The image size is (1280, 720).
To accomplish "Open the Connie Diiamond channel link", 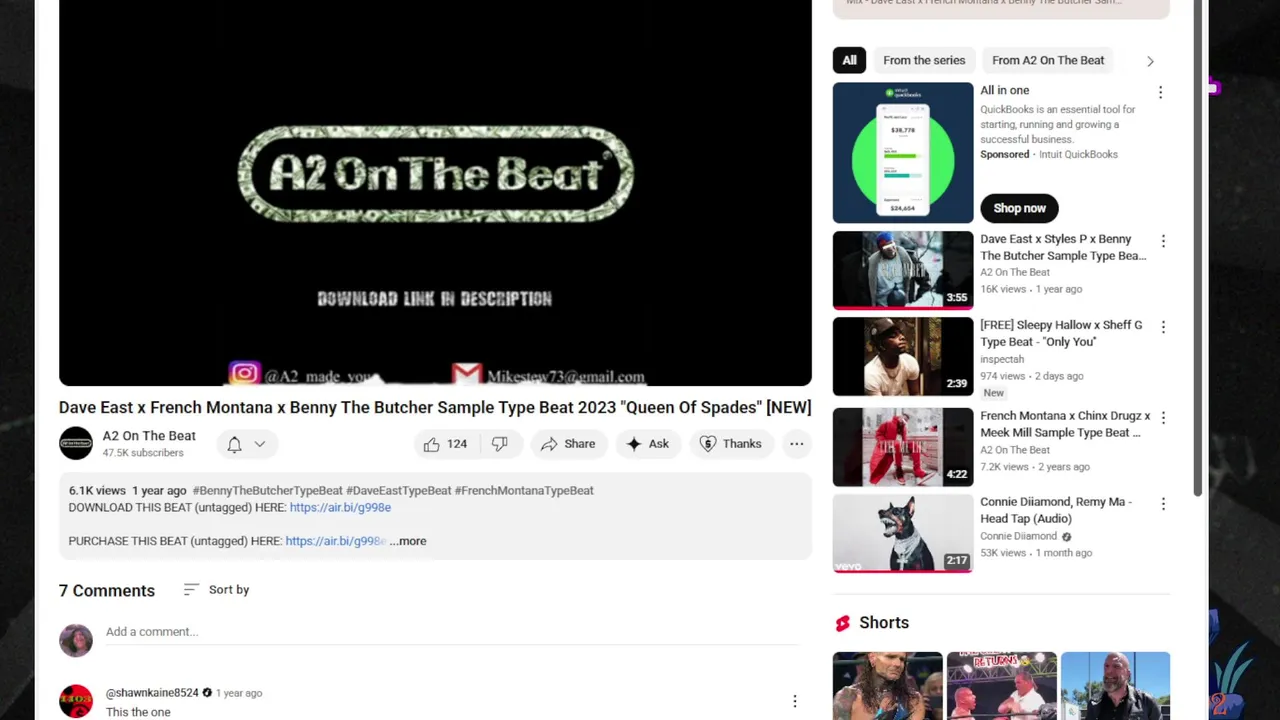I will (x=1018, y=536).
